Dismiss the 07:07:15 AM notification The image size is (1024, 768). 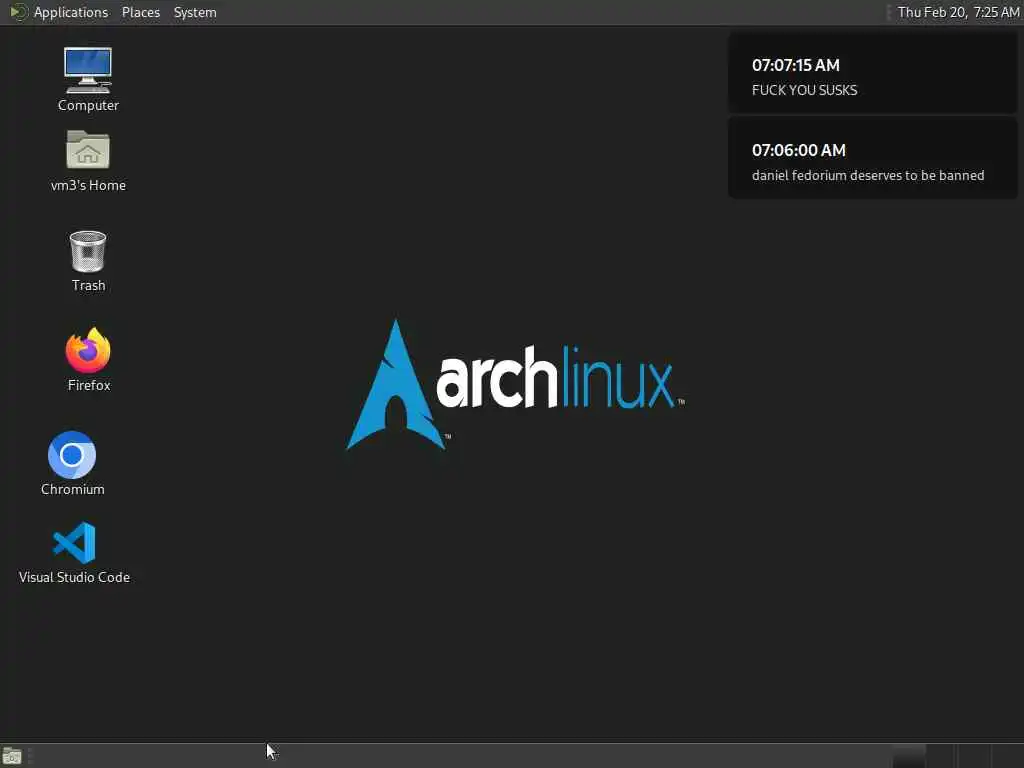point(872,74)
